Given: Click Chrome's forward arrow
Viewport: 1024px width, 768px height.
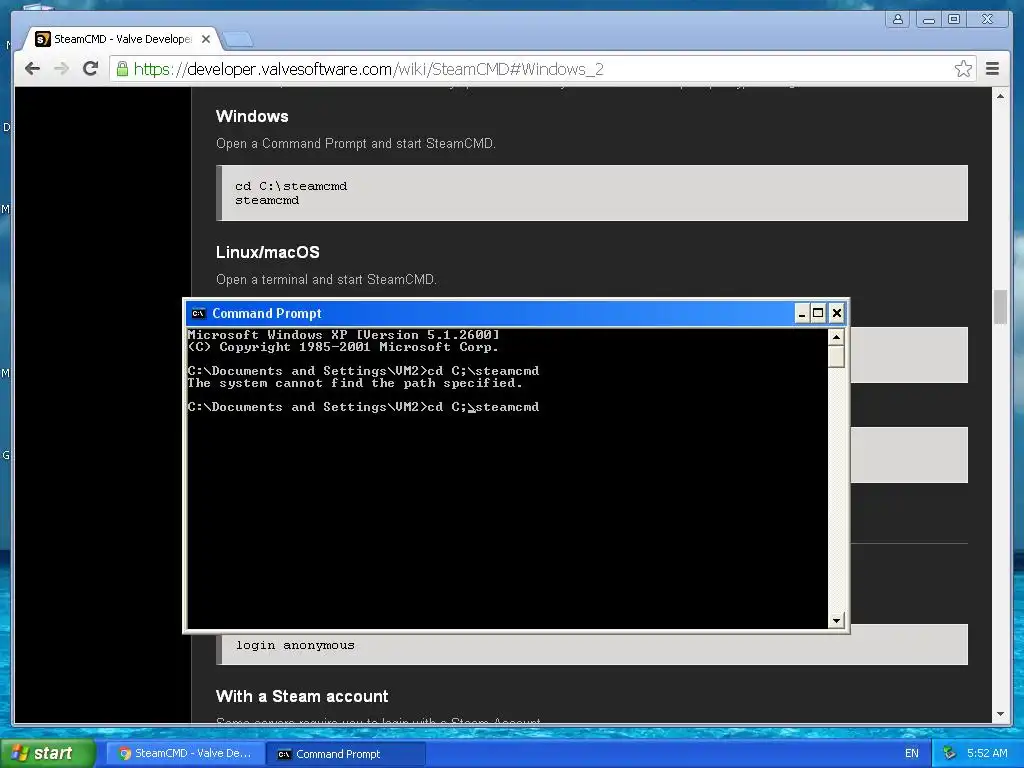Looking at the screenshot, I should pyautogui.click(x=61, y=69).
